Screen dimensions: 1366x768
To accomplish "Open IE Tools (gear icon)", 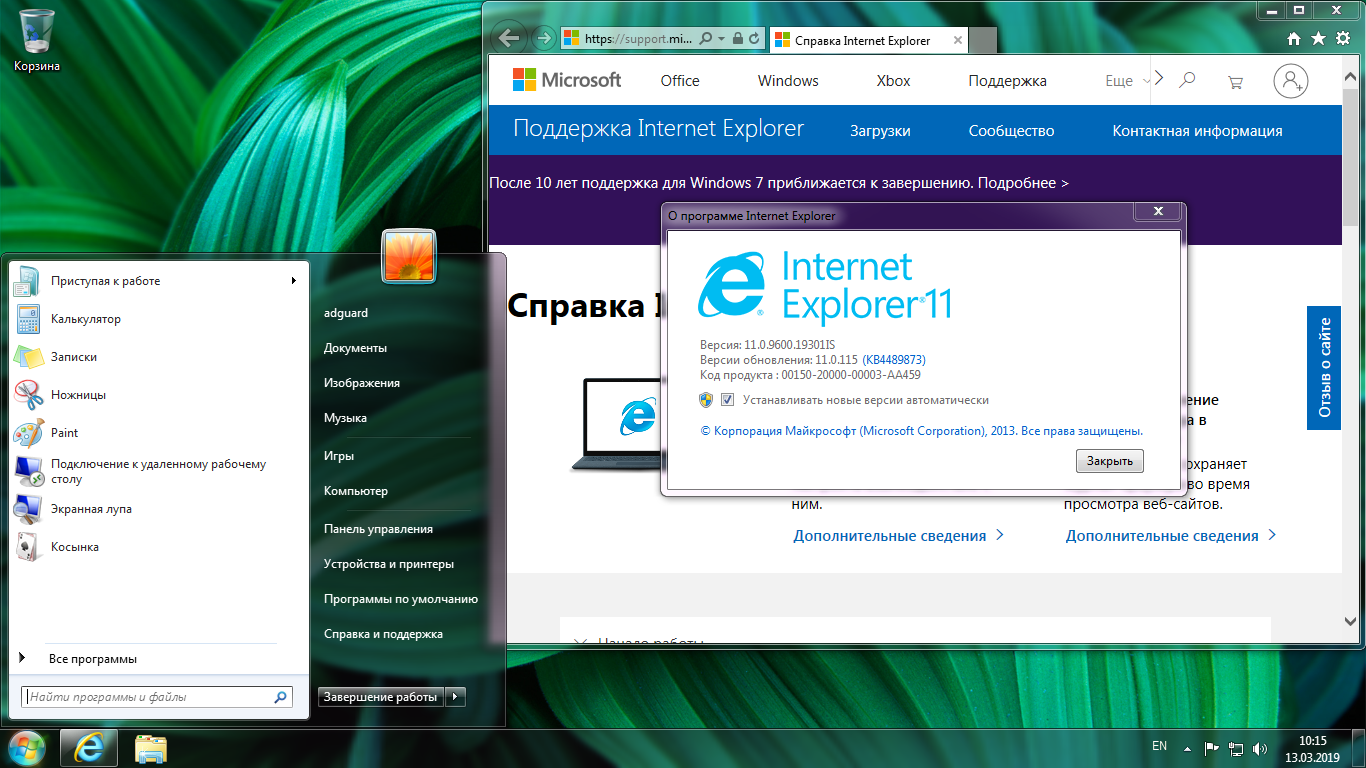I will 1342,39.
